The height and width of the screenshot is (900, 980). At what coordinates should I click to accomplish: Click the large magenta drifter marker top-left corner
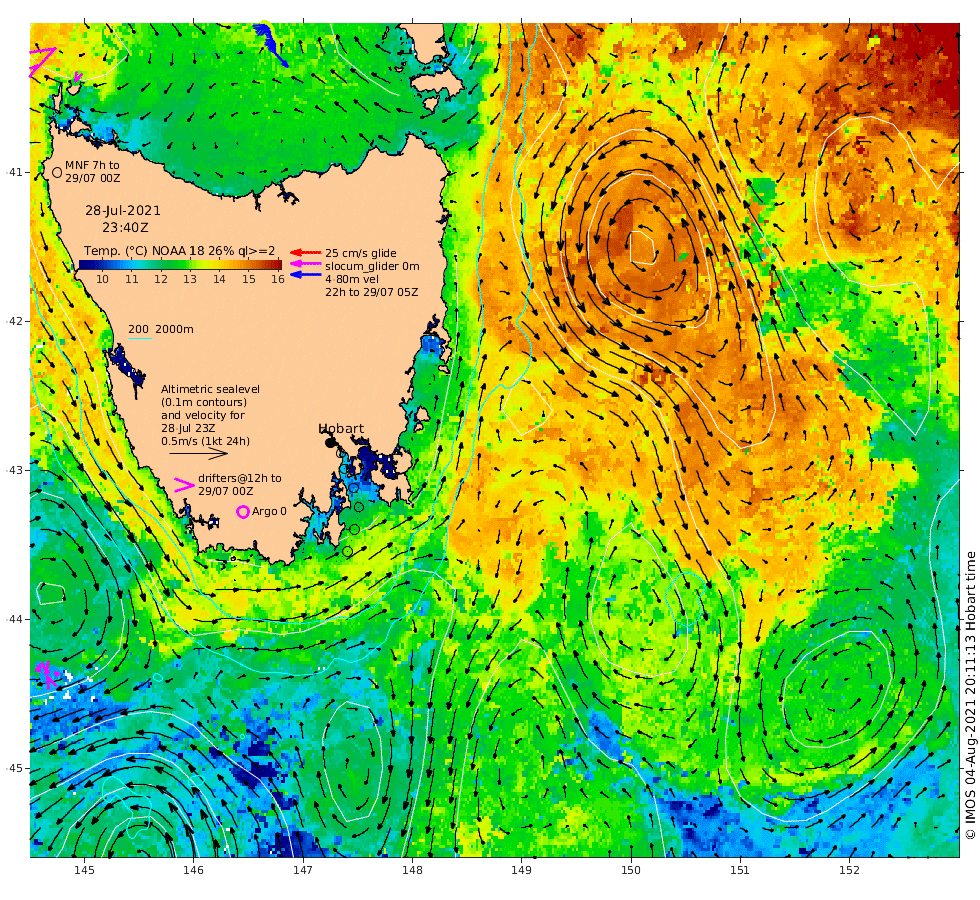[x=41, y=61]
